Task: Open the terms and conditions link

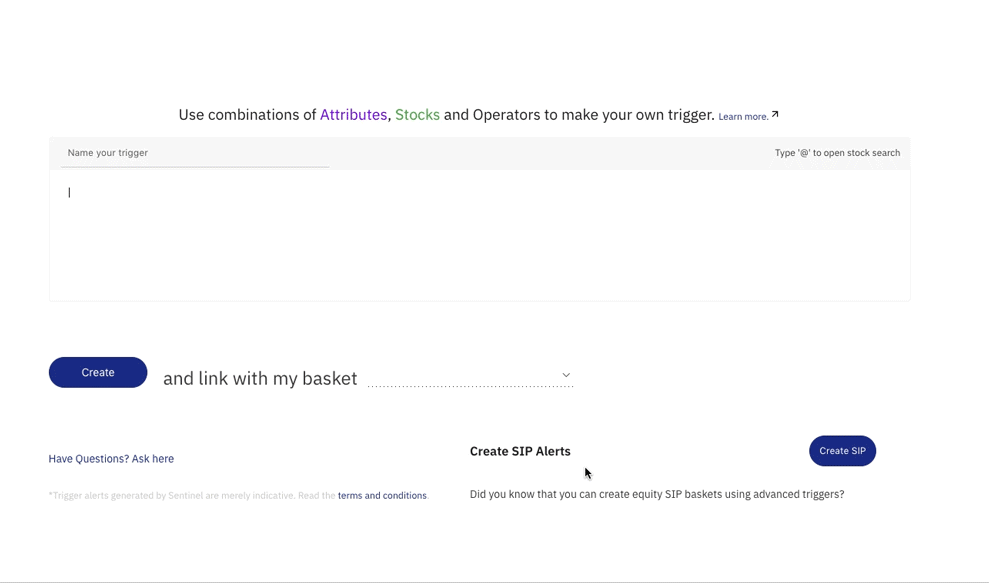Action: (382, 495)
